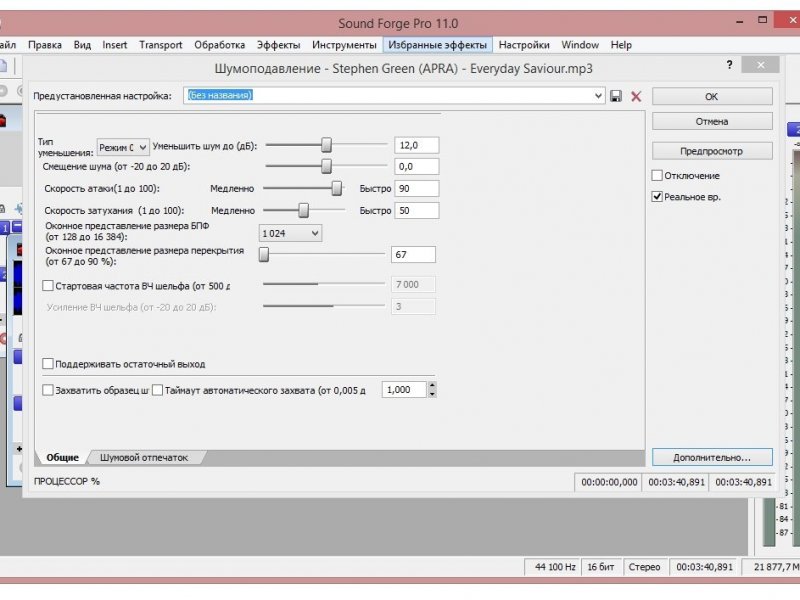Image resolution: width=800 pixels, height=600 pixels.
Task: Open the Настройки menu
Action: (524, 45)
